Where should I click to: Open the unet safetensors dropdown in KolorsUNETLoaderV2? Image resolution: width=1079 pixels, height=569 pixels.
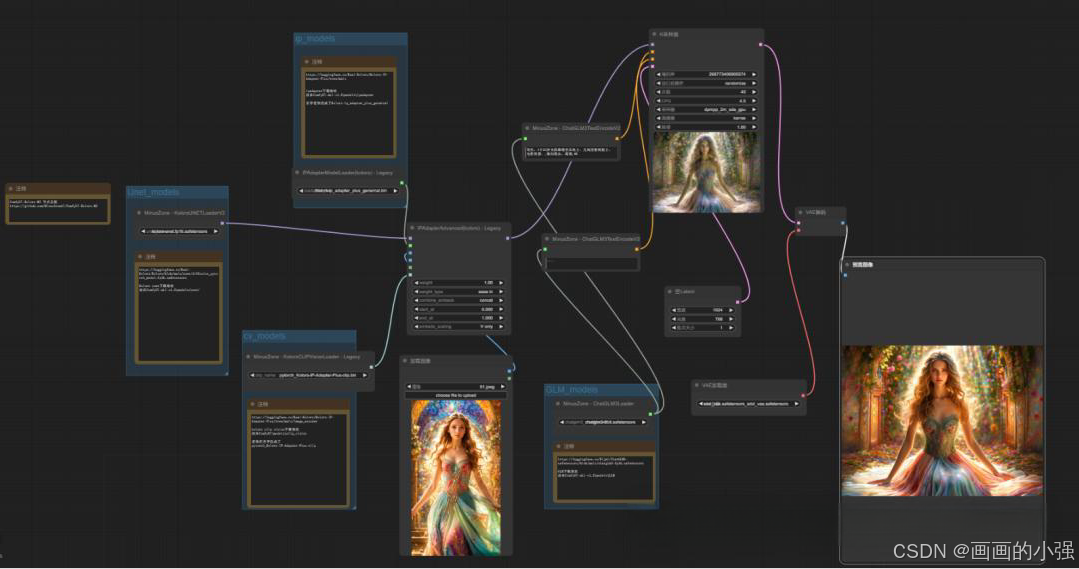tap(179, 231)
